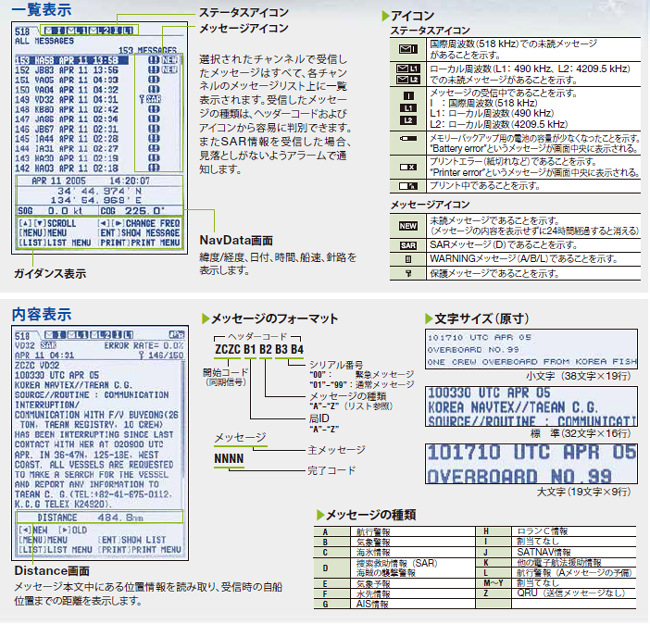Click the '153 MESSAGES' count in the list screen
The width and height of the screenshot is (650, 624).
click(148, 50)
